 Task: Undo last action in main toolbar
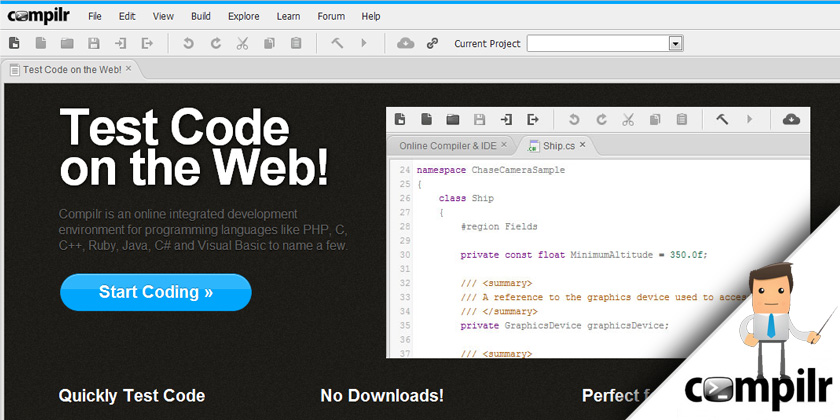point(188,43)
